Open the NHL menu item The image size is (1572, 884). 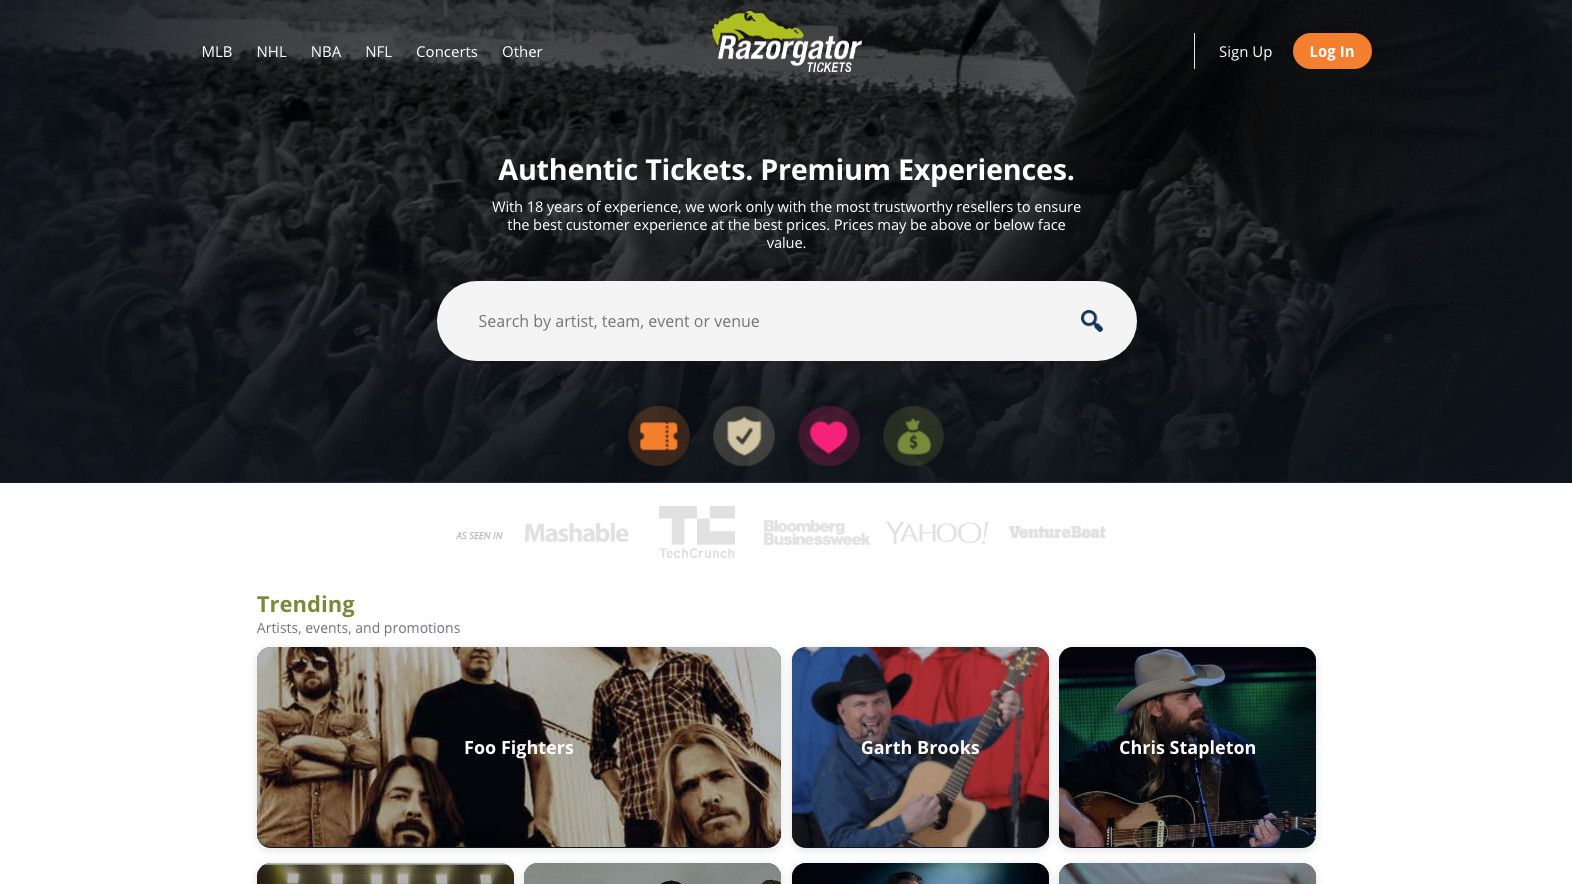click(271, 52)
